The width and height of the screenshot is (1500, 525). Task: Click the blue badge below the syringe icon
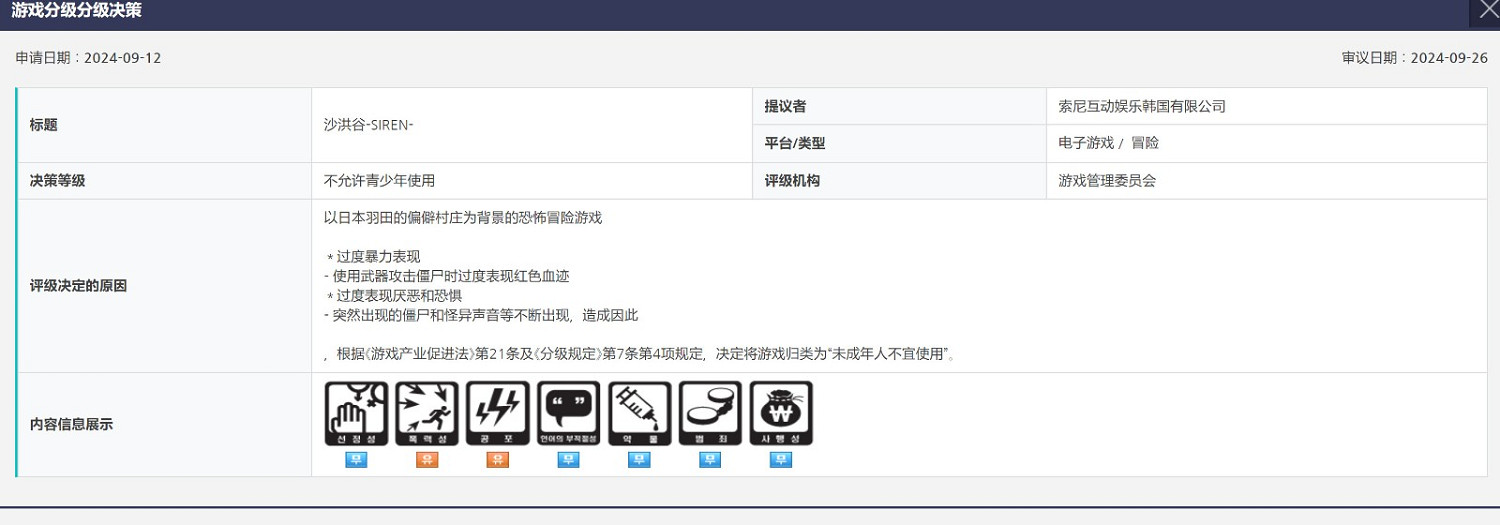tap(639, 460)
